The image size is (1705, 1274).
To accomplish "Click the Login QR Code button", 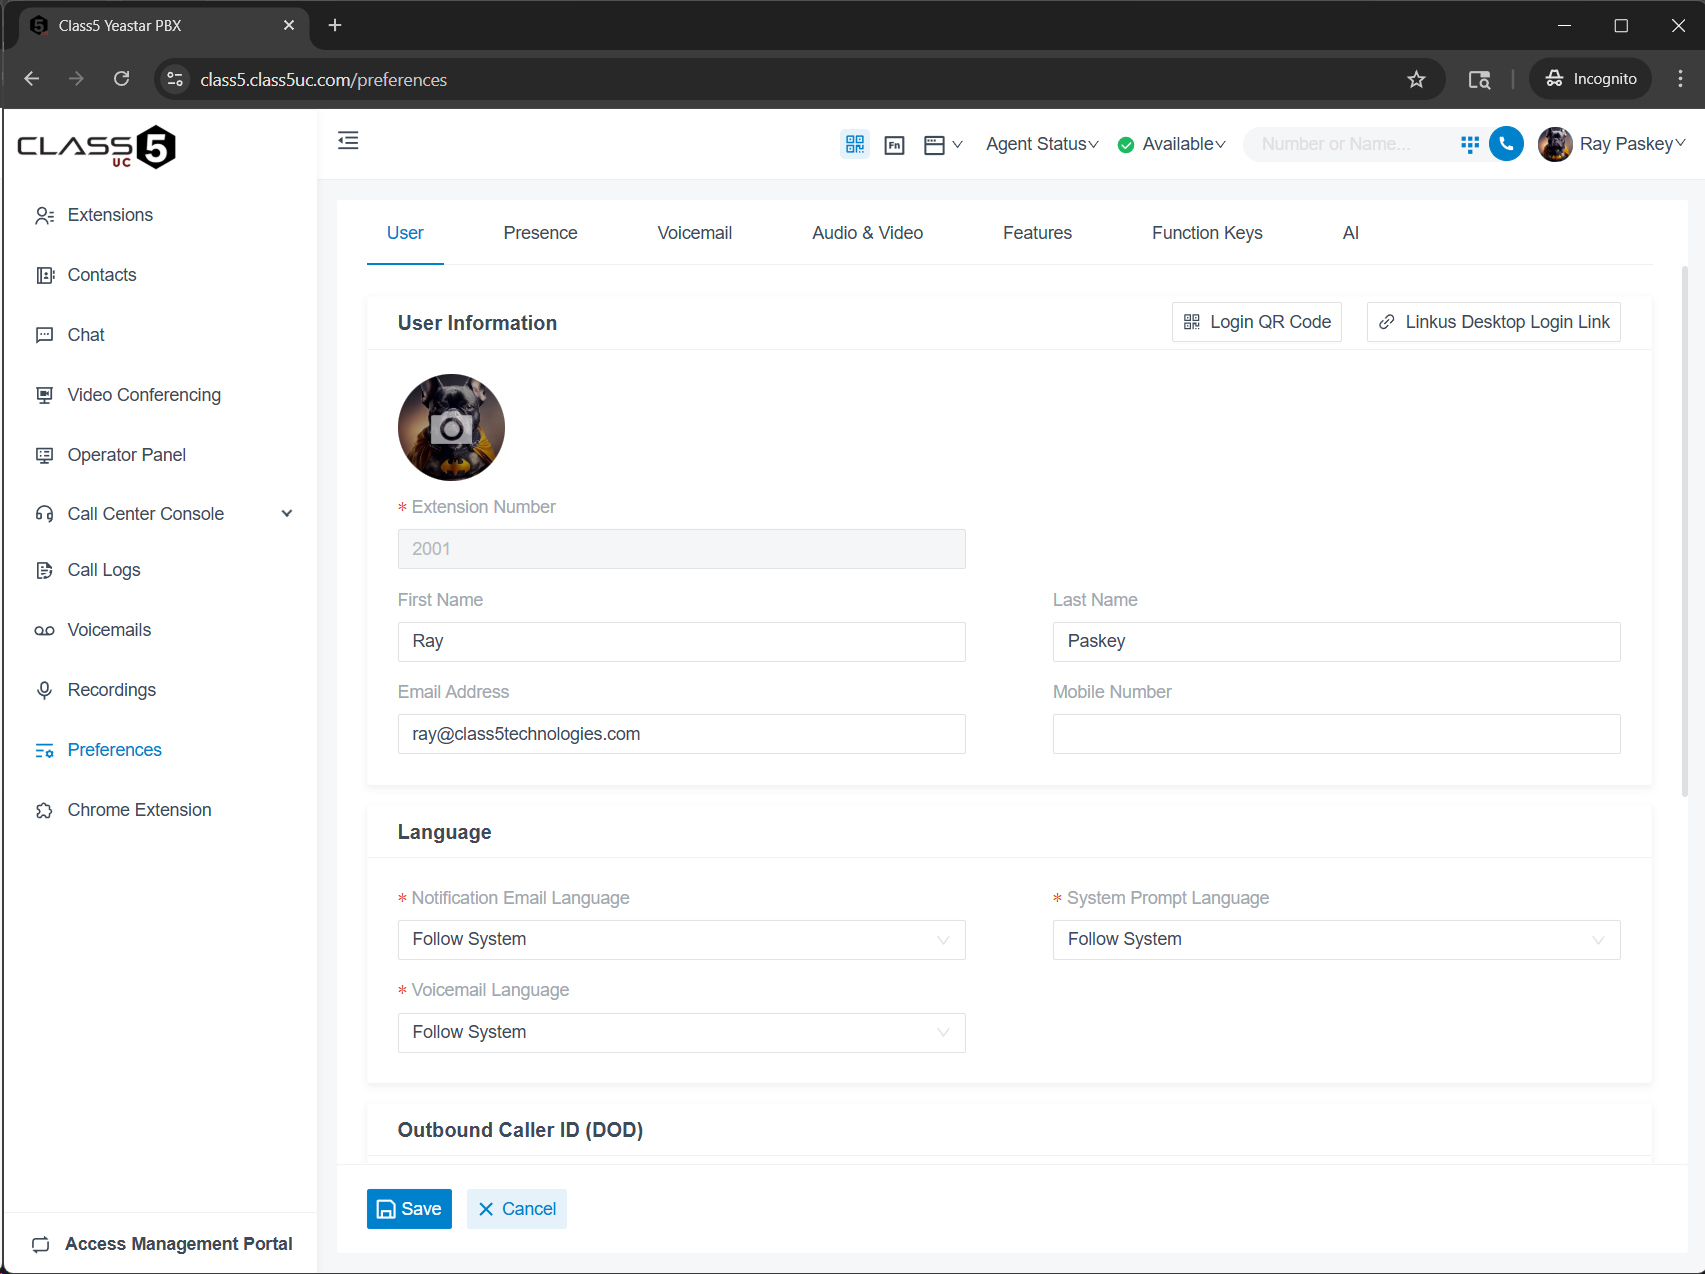I will coord(1256,322).
